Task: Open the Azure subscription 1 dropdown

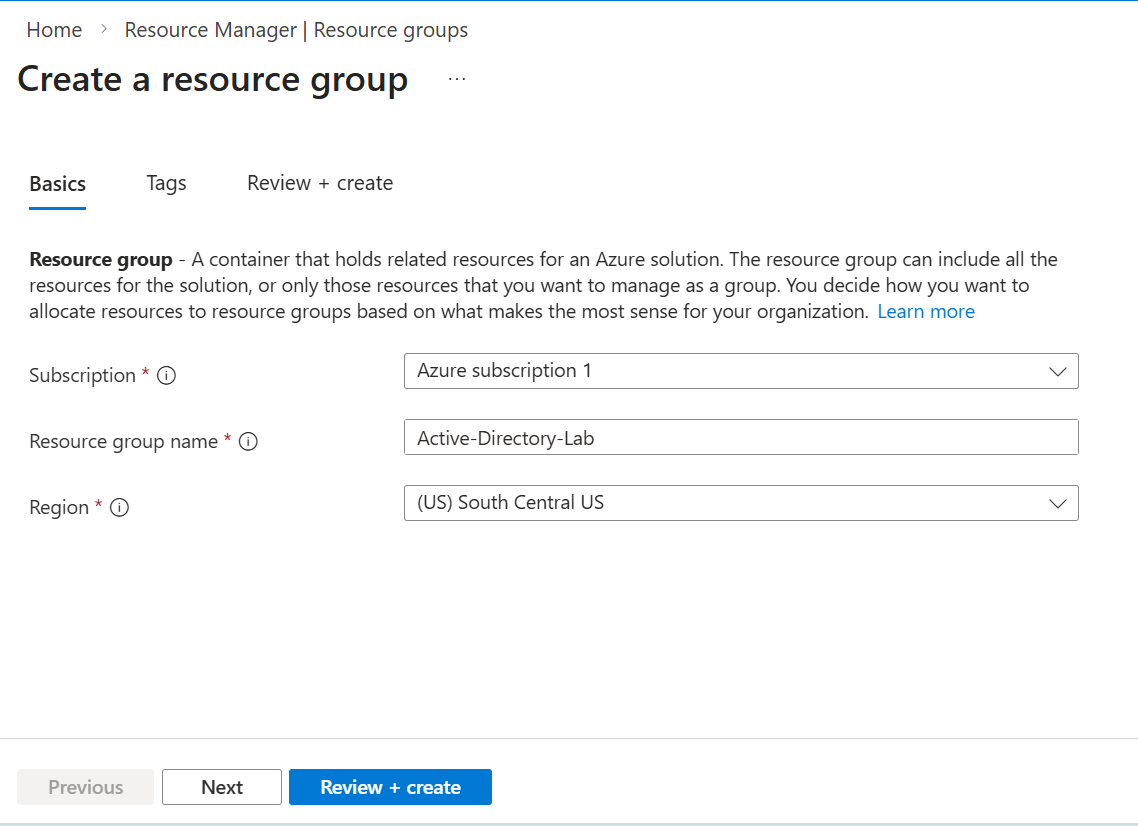Action: tap(740, 371)
